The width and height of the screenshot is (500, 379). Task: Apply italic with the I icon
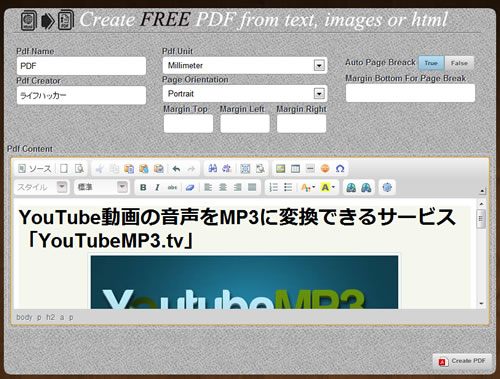pos(157,187)
